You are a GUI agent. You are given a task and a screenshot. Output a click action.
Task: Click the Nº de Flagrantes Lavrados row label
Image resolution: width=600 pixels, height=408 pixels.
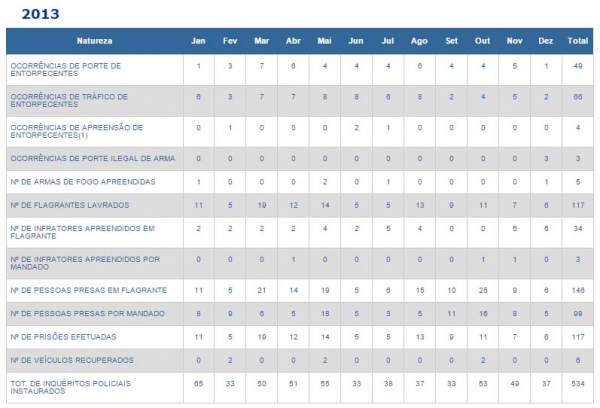coord(63,204)
